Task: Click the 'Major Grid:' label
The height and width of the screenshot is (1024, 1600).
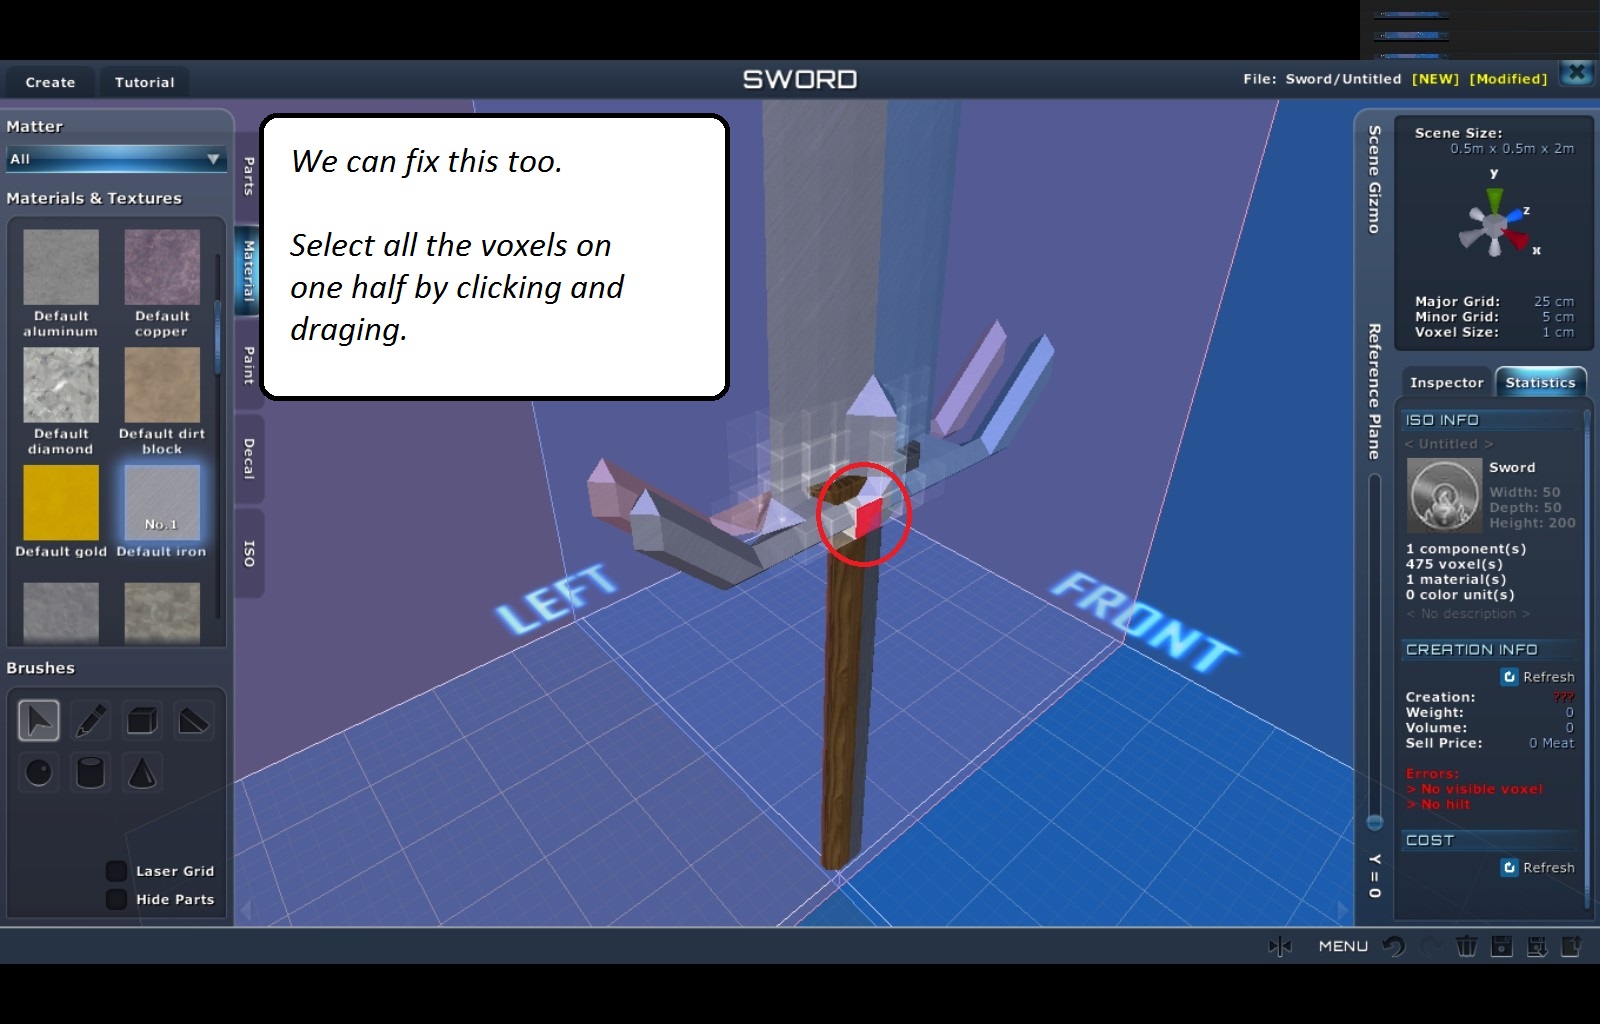Action: click(x=1457, y=301)
